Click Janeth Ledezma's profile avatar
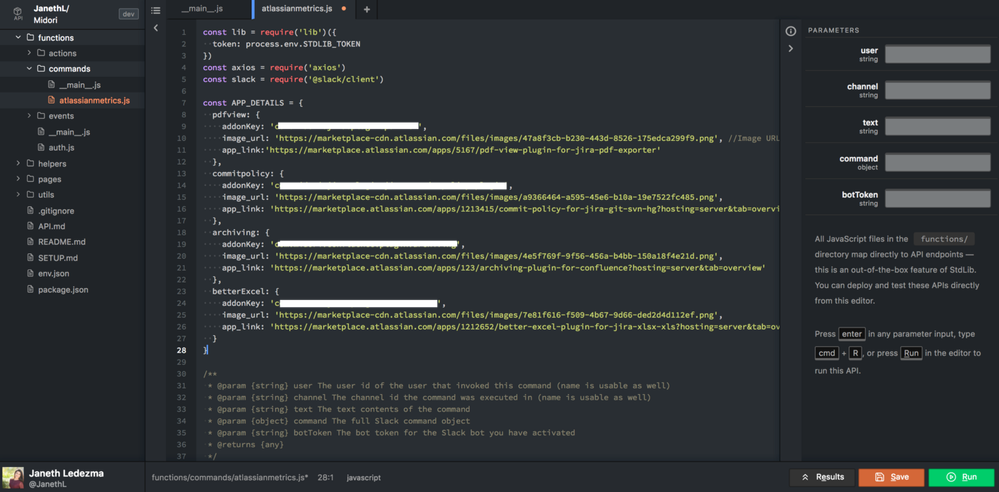Screen dimensions: 999x492 coord(13,477)
